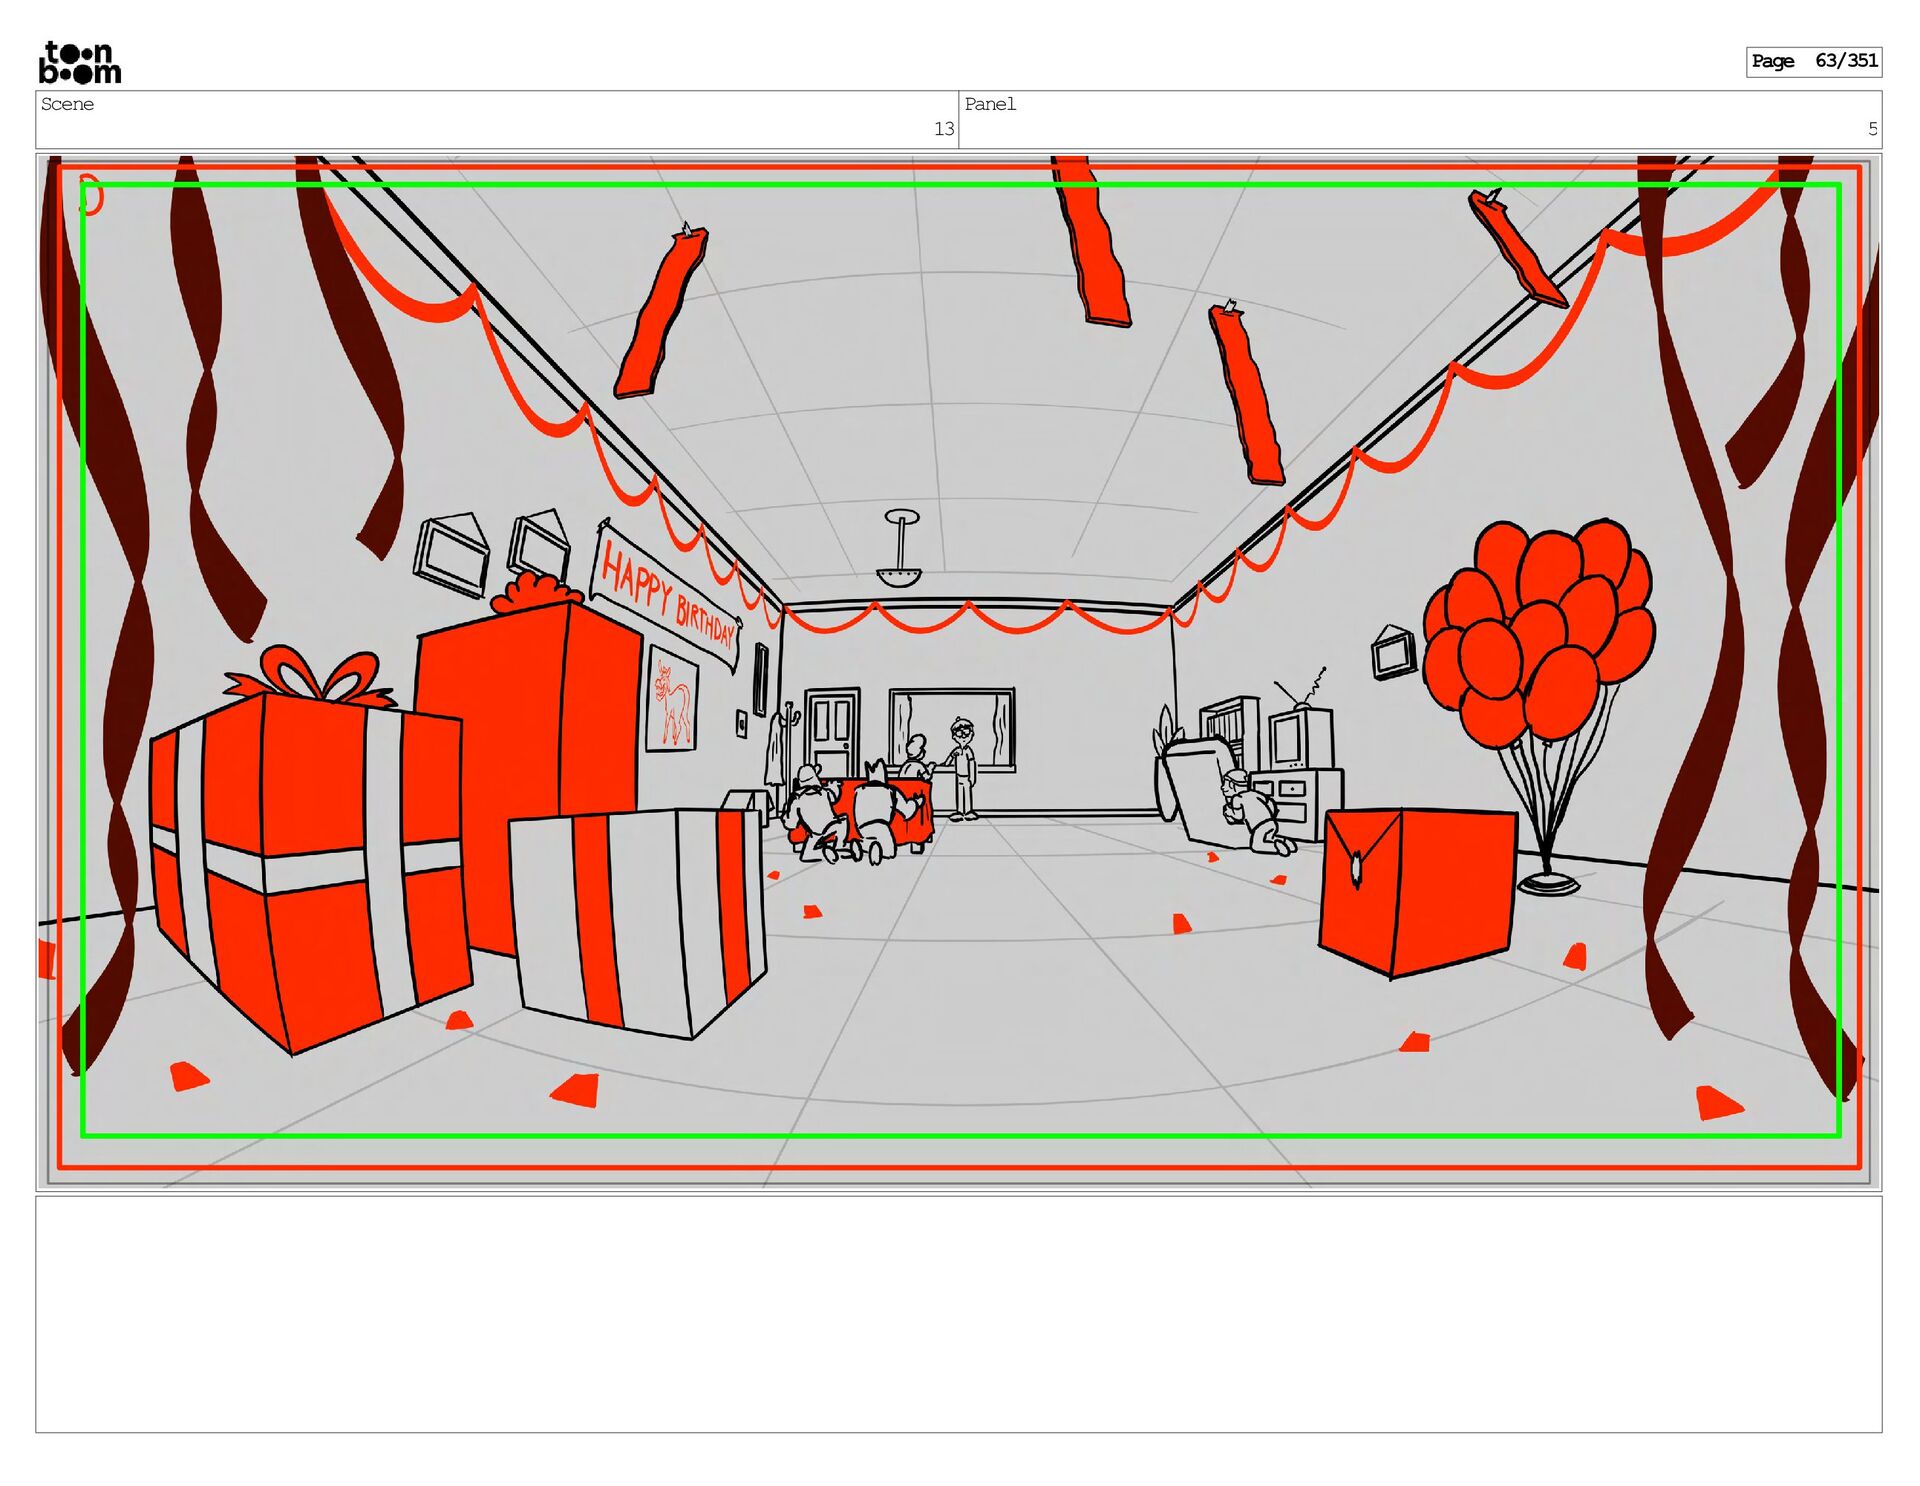This screenshot has width=1920, height=1486.
Task: Click the red letter D camera marker
Action: coord(90,195)
